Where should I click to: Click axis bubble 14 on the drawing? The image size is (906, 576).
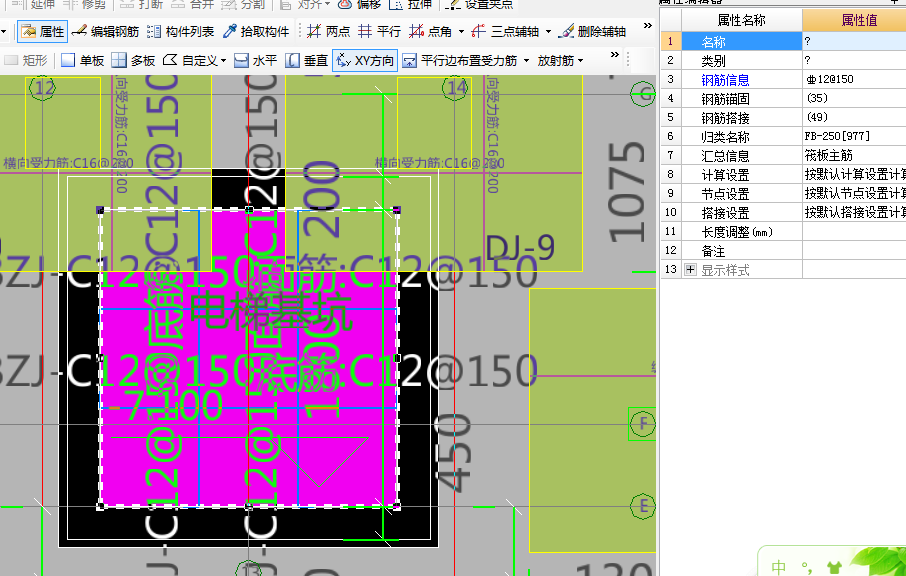click(456, 88)
